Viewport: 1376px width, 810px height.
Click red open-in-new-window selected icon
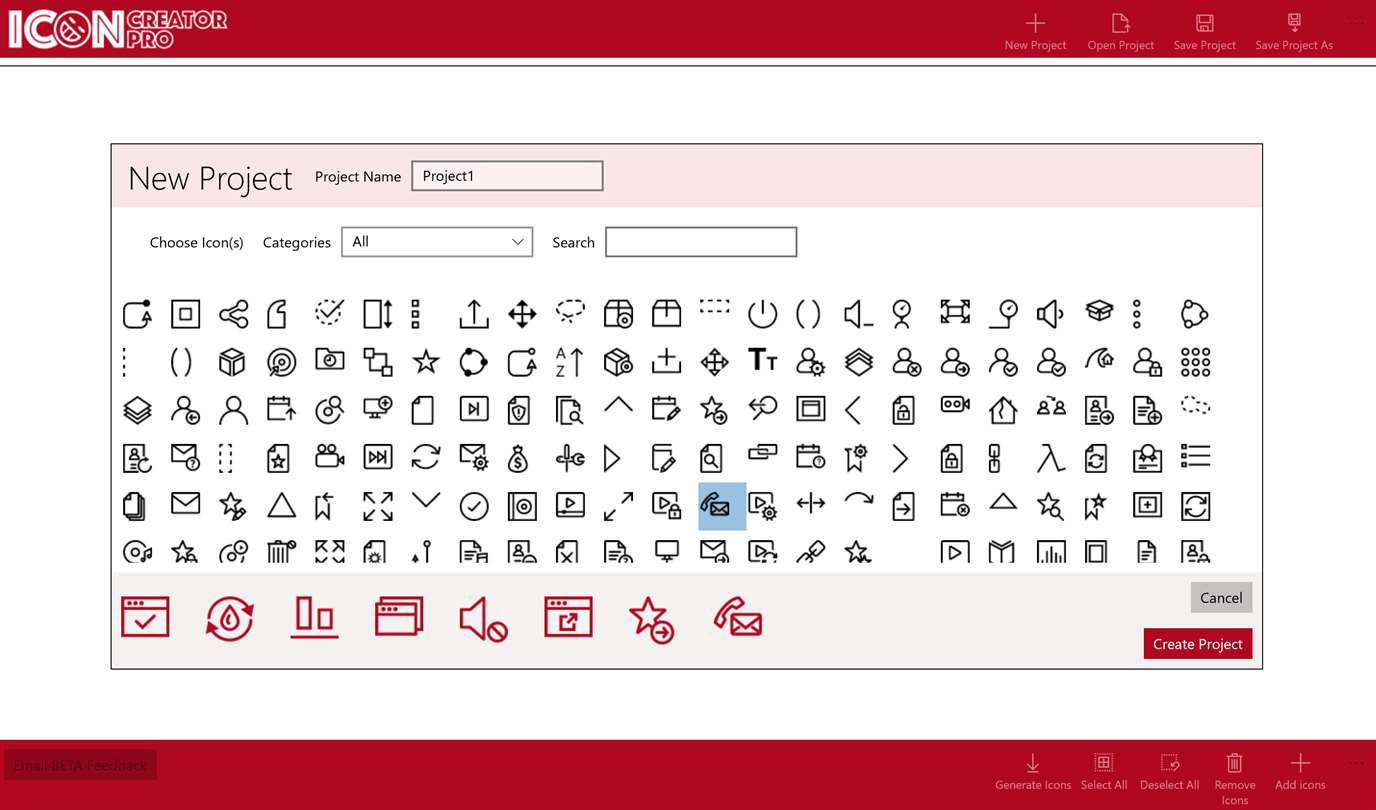[568, 617]
